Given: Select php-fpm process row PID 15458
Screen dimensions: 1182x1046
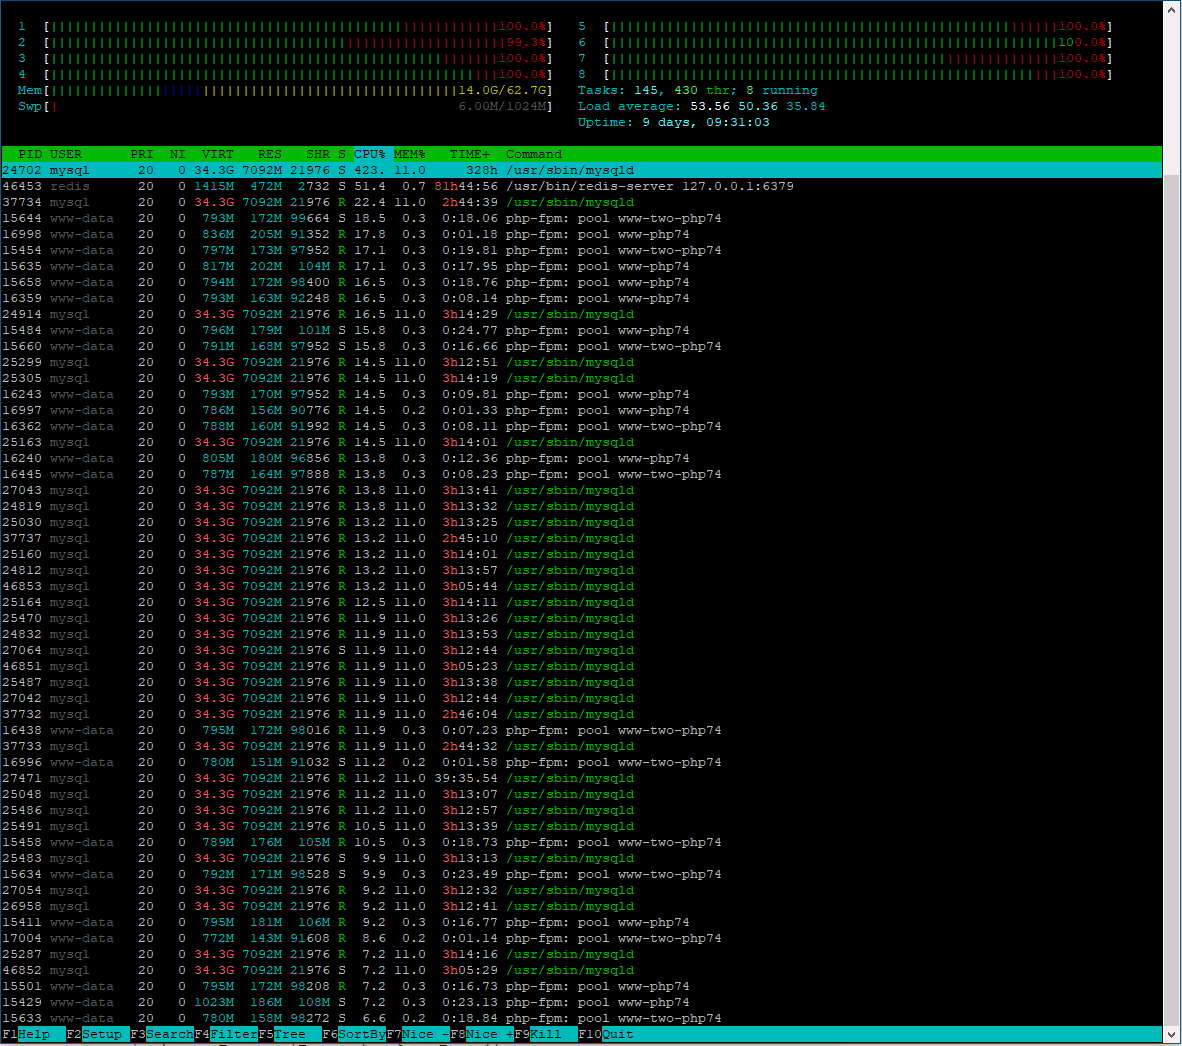Looking at the screenshot, I should click(581, 842).
